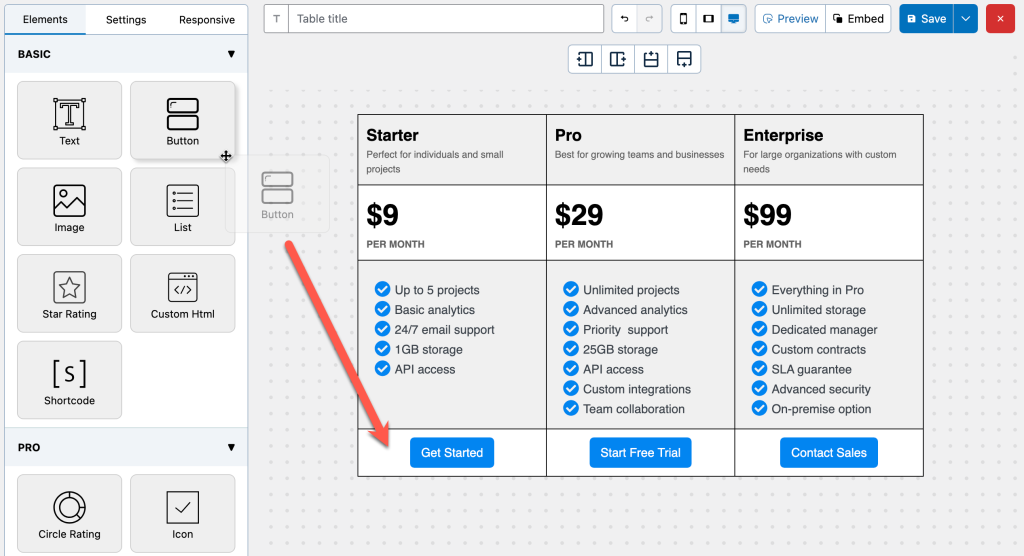Screen dimensions: 1024x556
Task: Switch to tablet device view
Action: (x=709, y=19)
